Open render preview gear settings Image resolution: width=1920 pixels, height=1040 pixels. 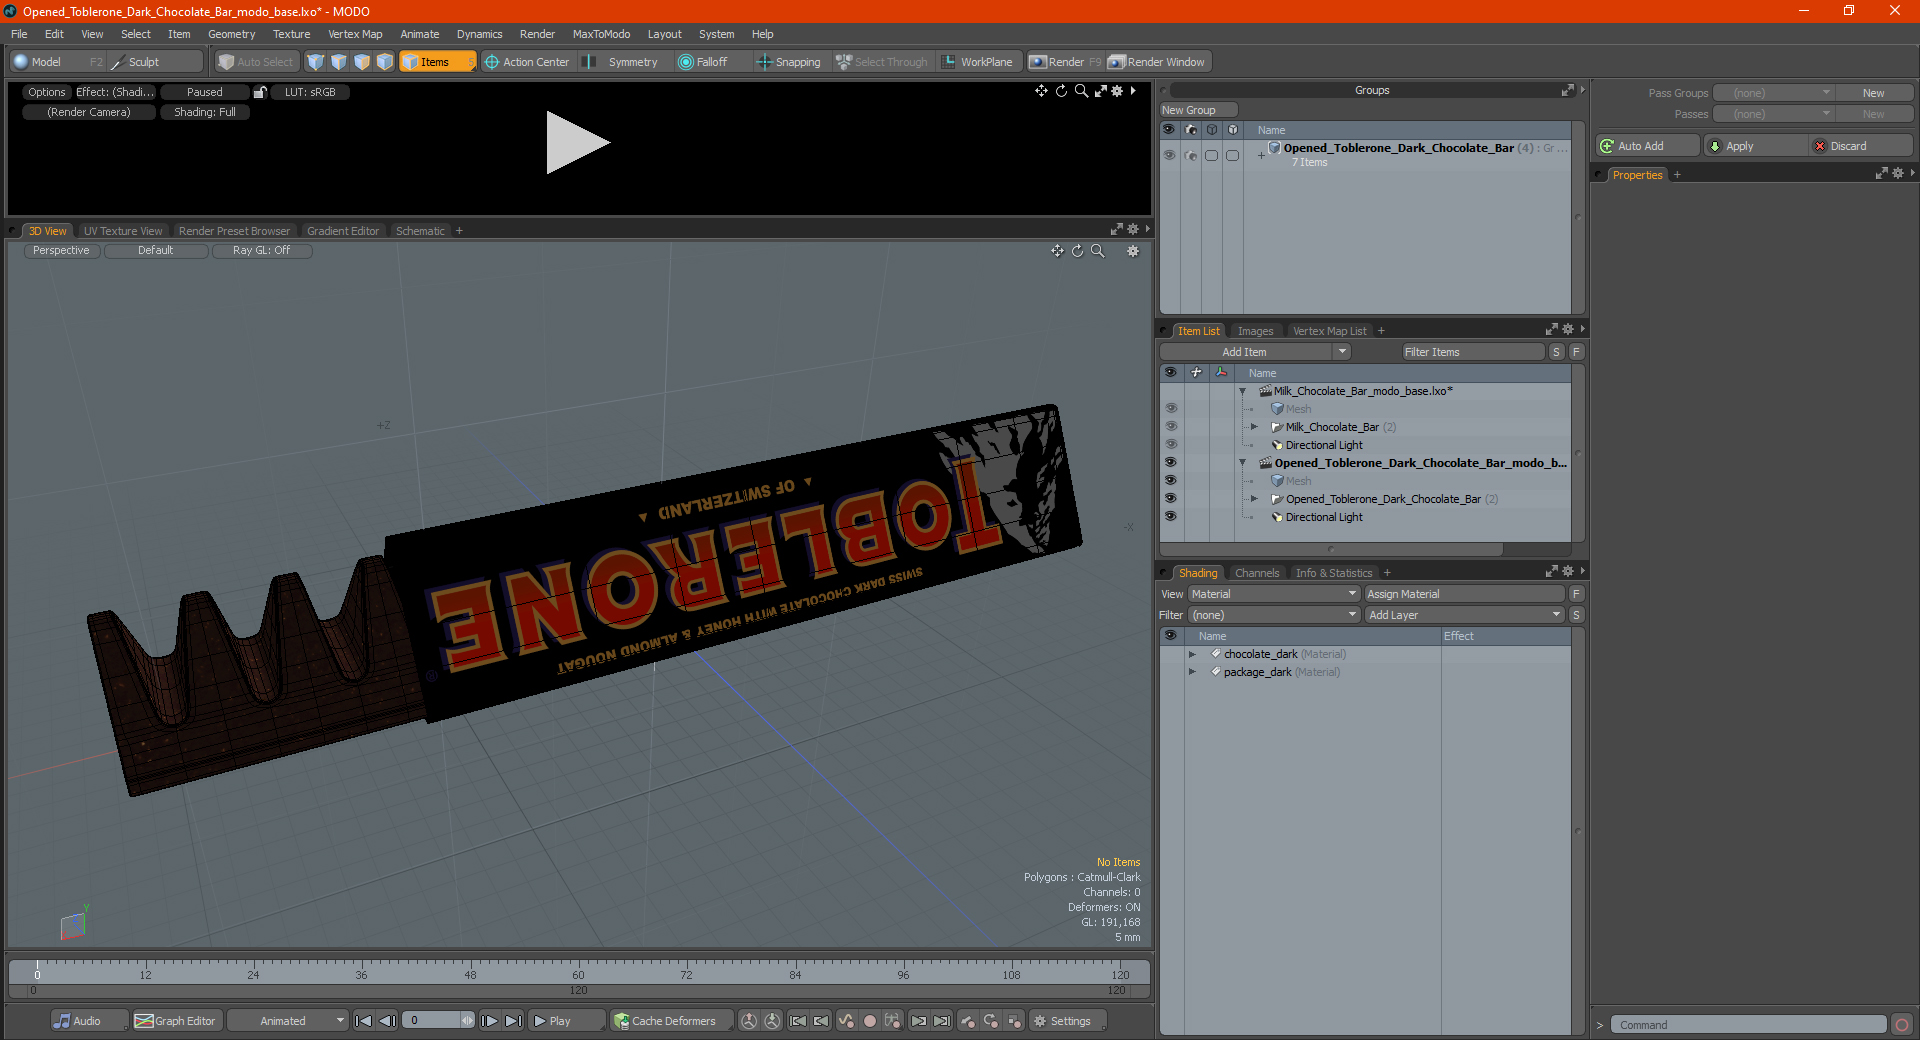(x=1117, y=91)
